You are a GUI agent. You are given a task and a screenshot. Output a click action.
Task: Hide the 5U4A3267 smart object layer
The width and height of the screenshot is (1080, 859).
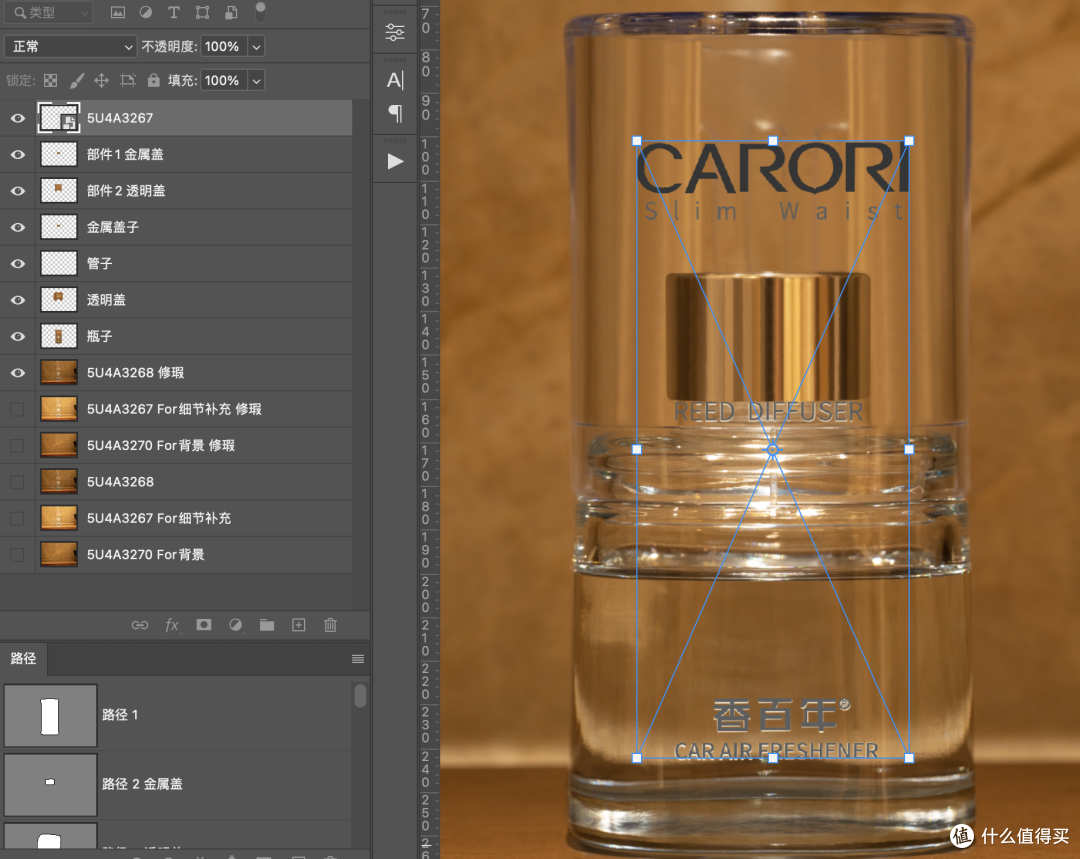pos(18,118)
